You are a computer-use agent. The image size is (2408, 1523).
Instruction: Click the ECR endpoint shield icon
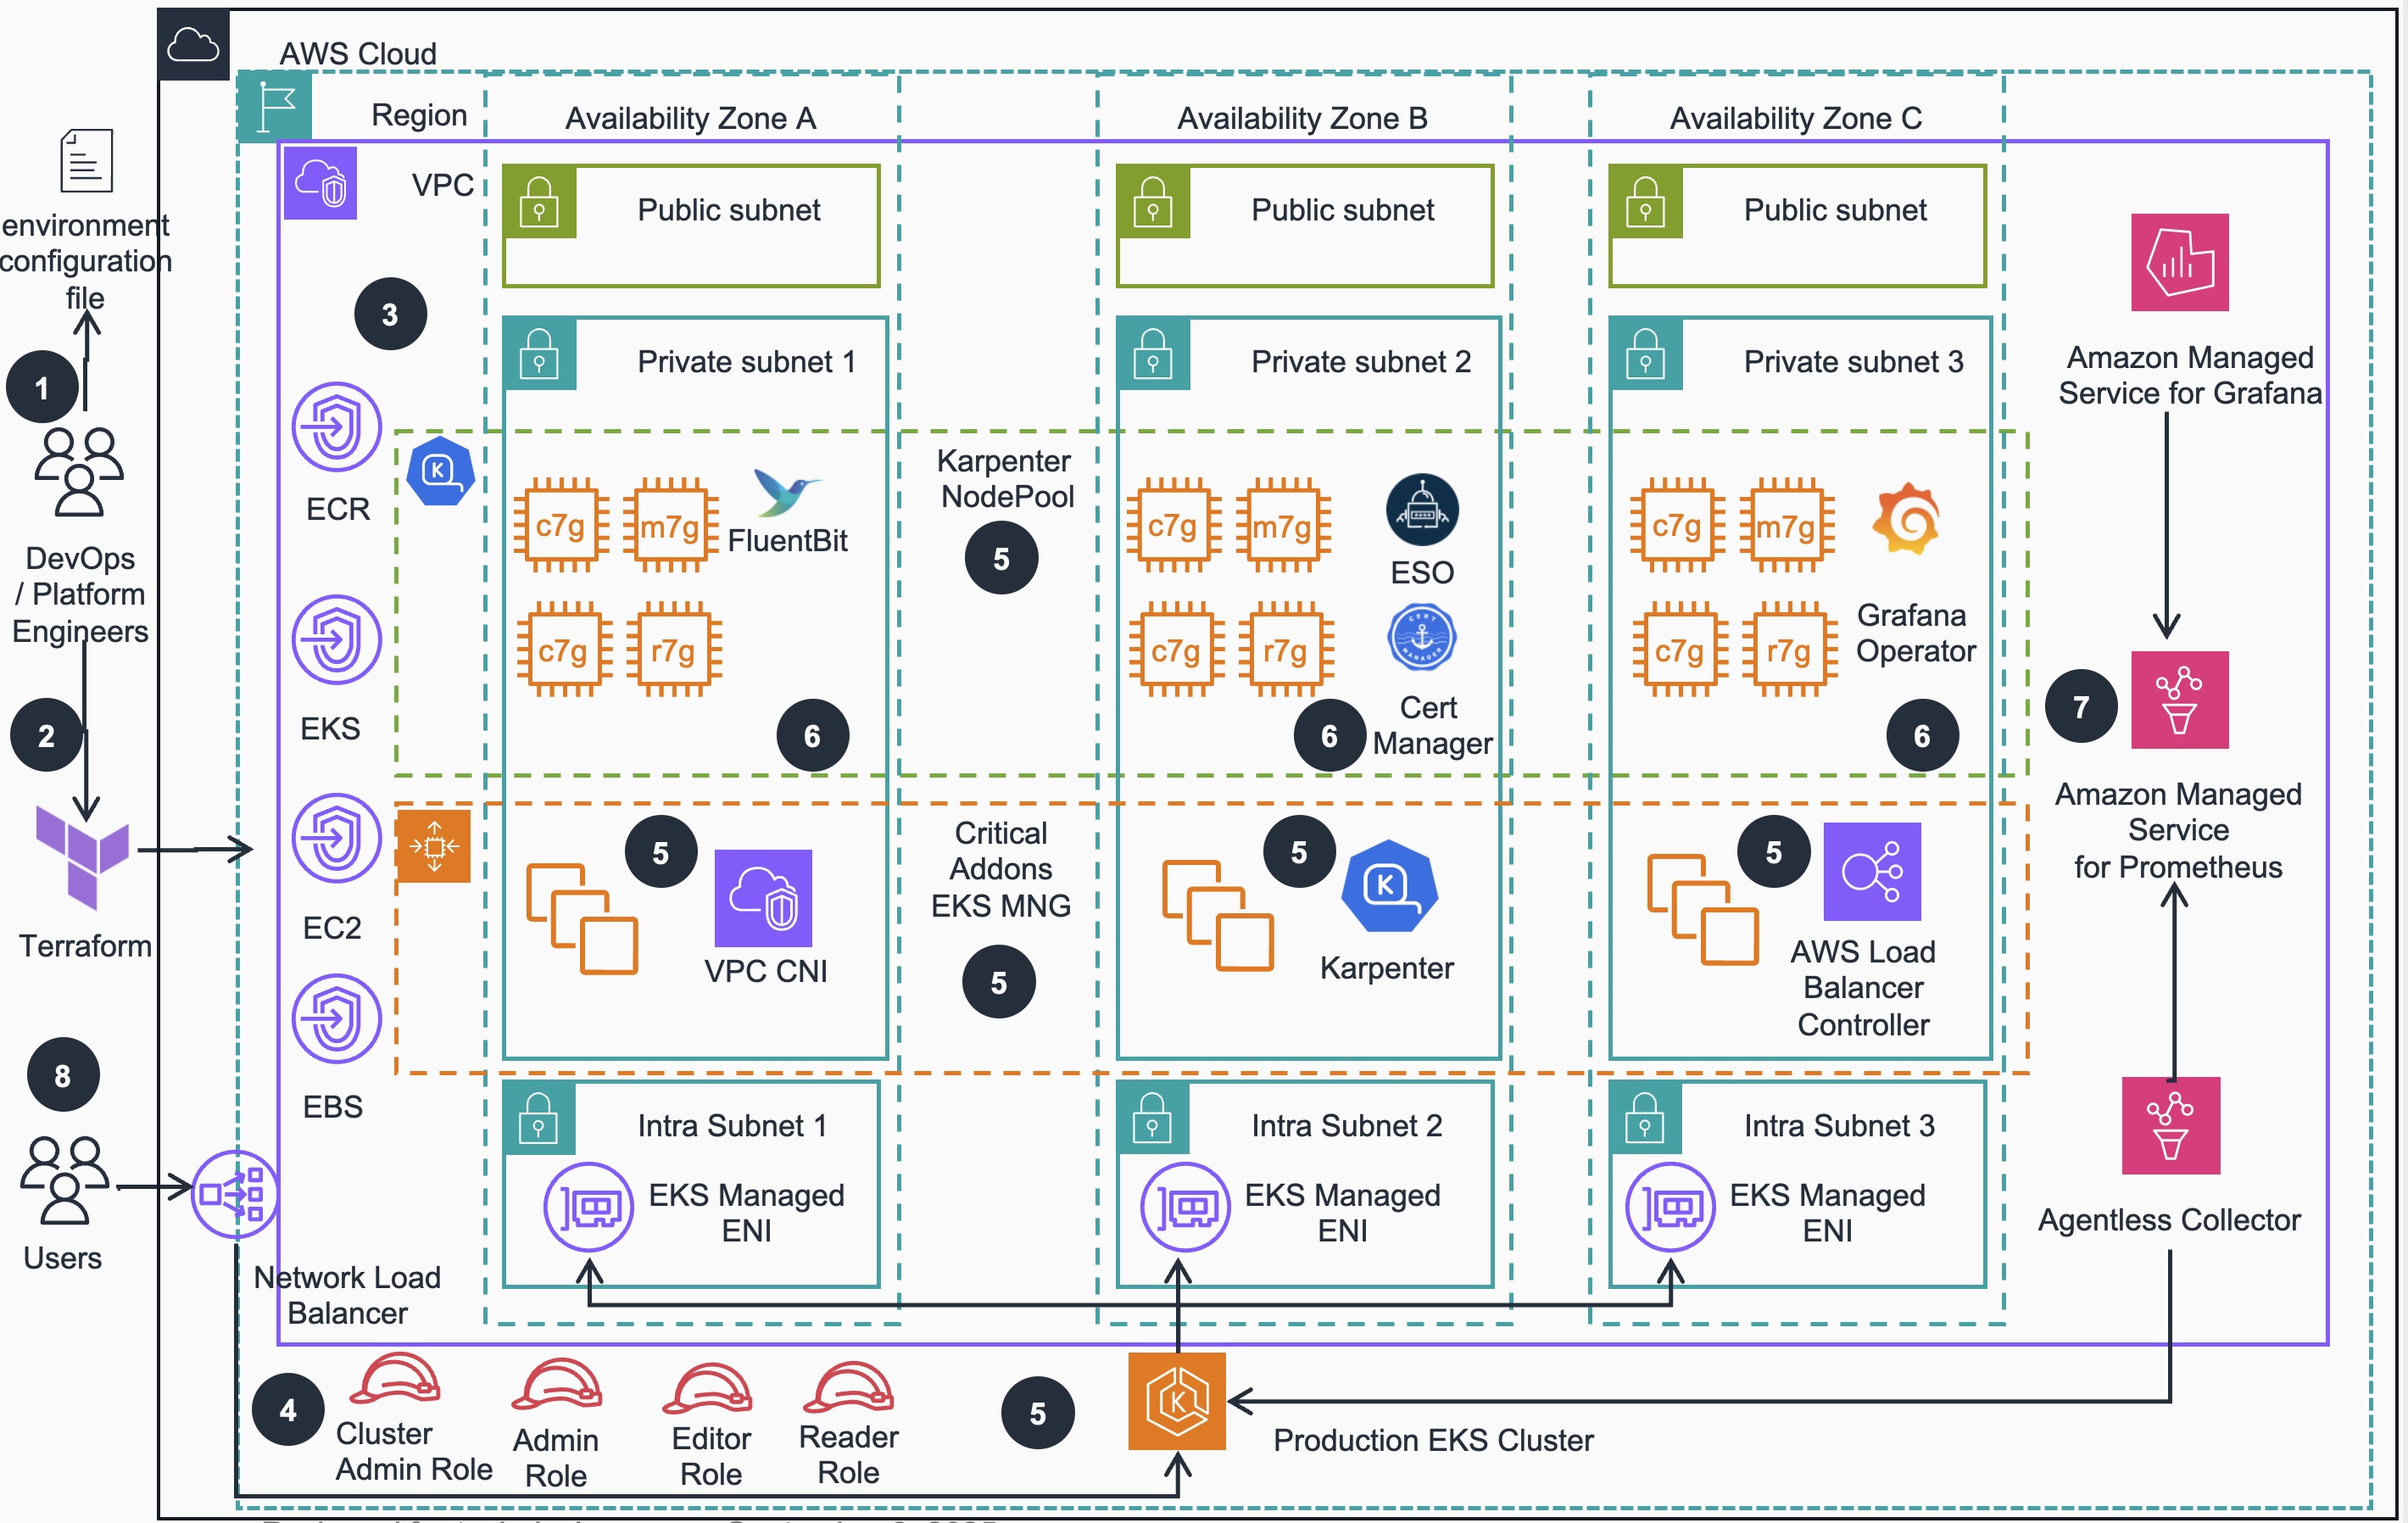coord(336,427)
